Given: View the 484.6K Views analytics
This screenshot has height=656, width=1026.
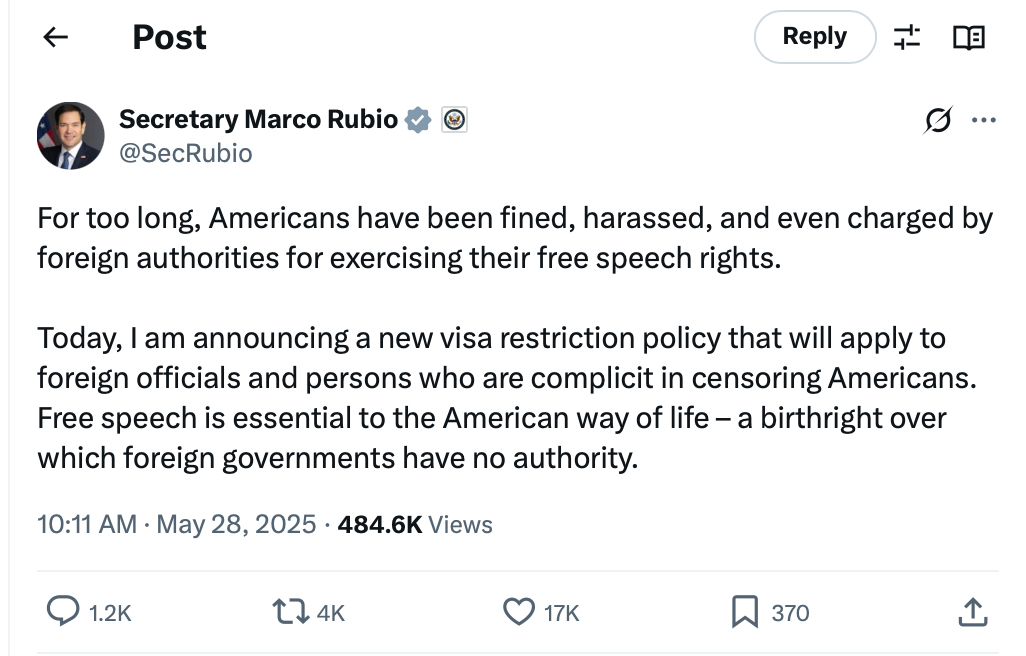Looking at the screenshot, I should pyautogui.click(x=415, y=524).
